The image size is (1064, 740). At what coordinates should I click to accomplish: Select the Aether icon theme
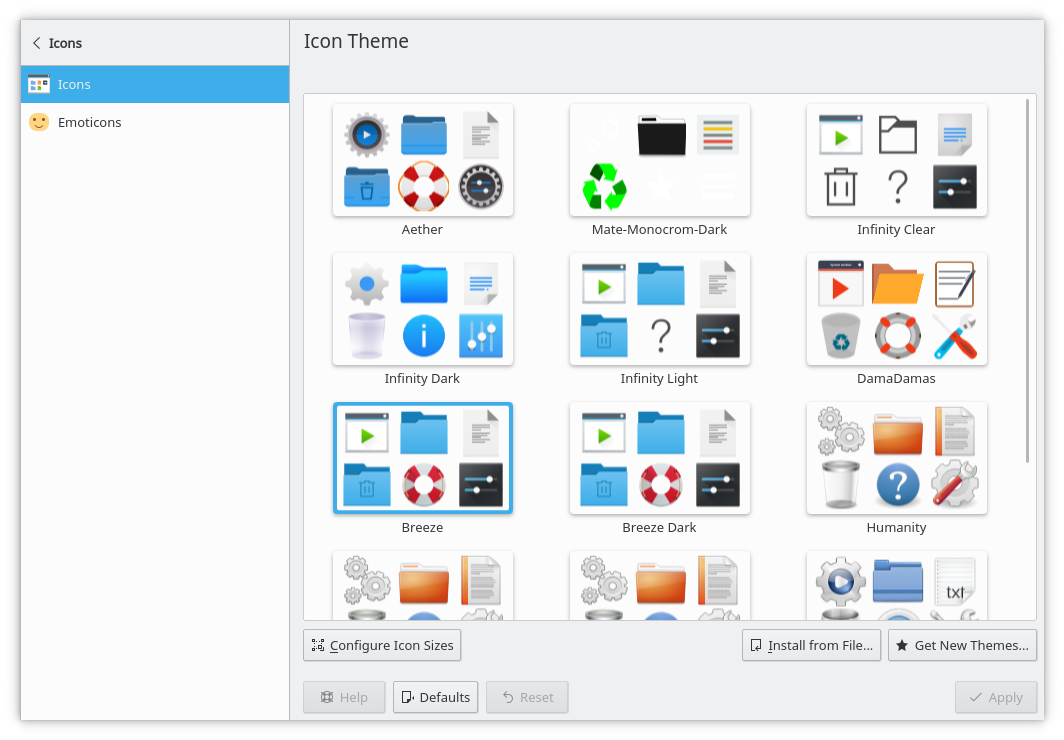(x=422, y=160)
